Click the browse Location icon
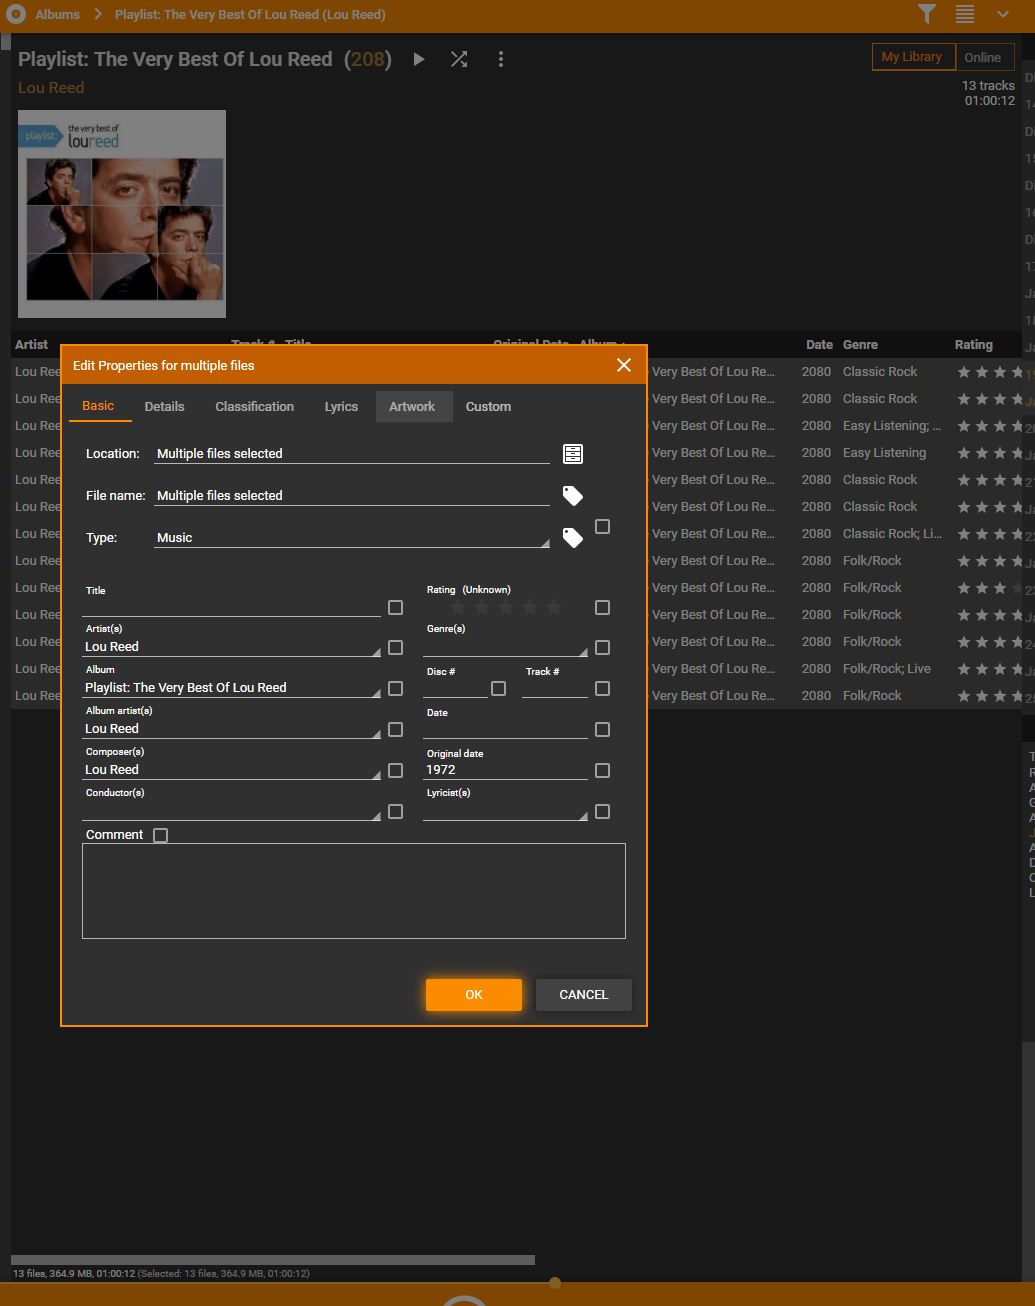 [x=573, y=454]
